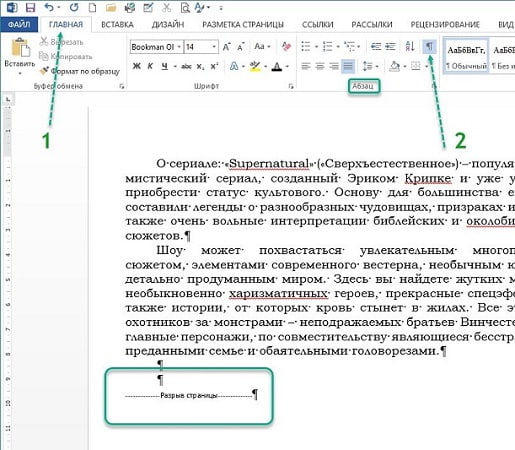Image resolution: width=515 pixels, height=450 pixels.
Task: Create new blank document icon
Action: tap(92, 7)
